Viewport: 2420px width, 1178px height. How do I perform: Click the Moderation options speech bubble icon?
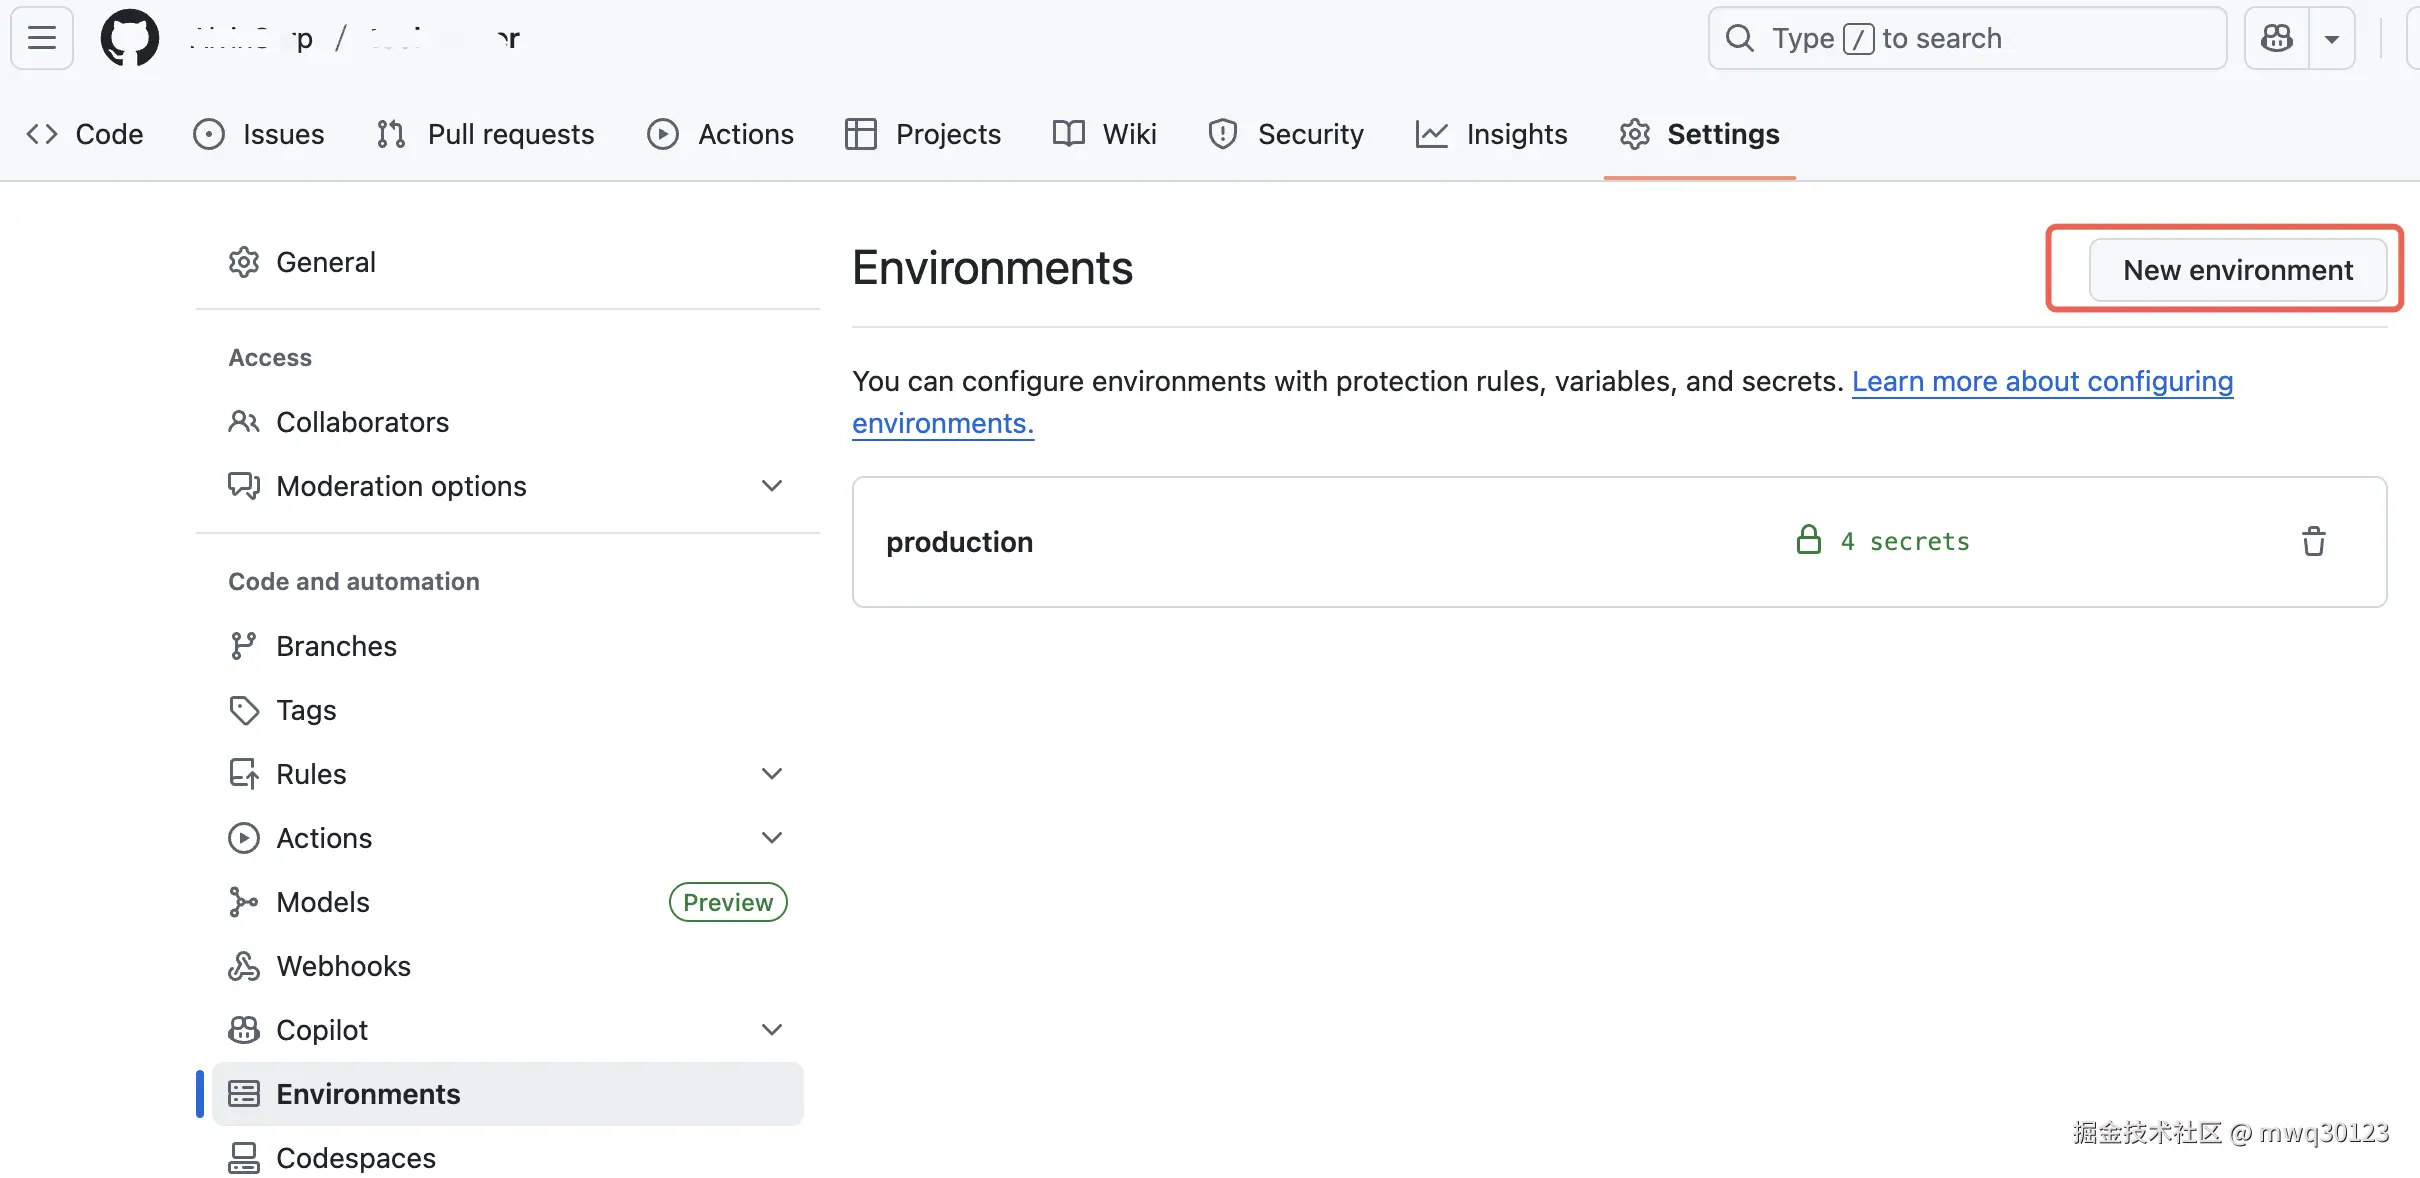pyautogui.click(x=244, y=486)
